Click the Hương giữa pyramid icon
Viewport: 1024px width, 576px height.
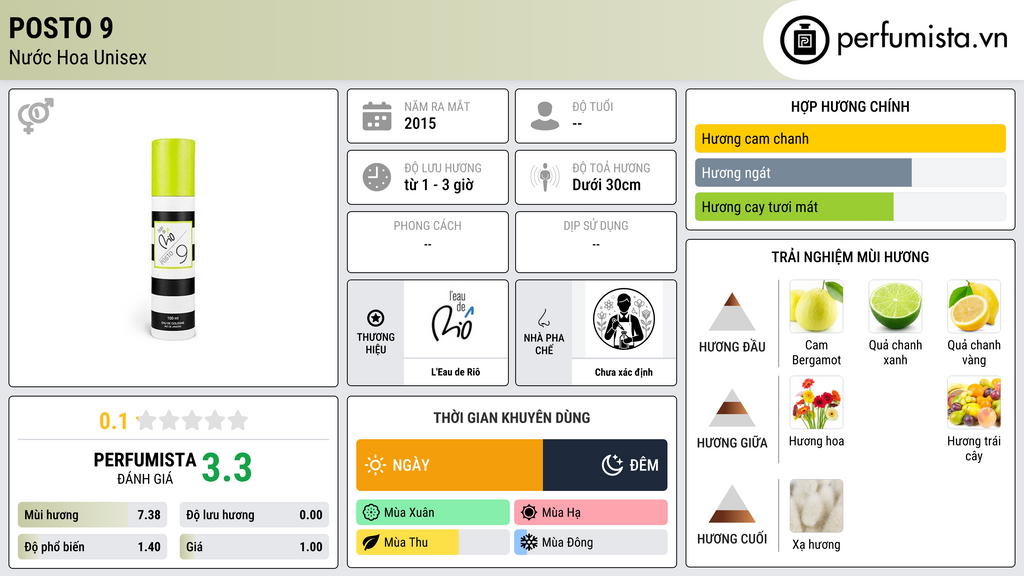click(x=732, y=408)
